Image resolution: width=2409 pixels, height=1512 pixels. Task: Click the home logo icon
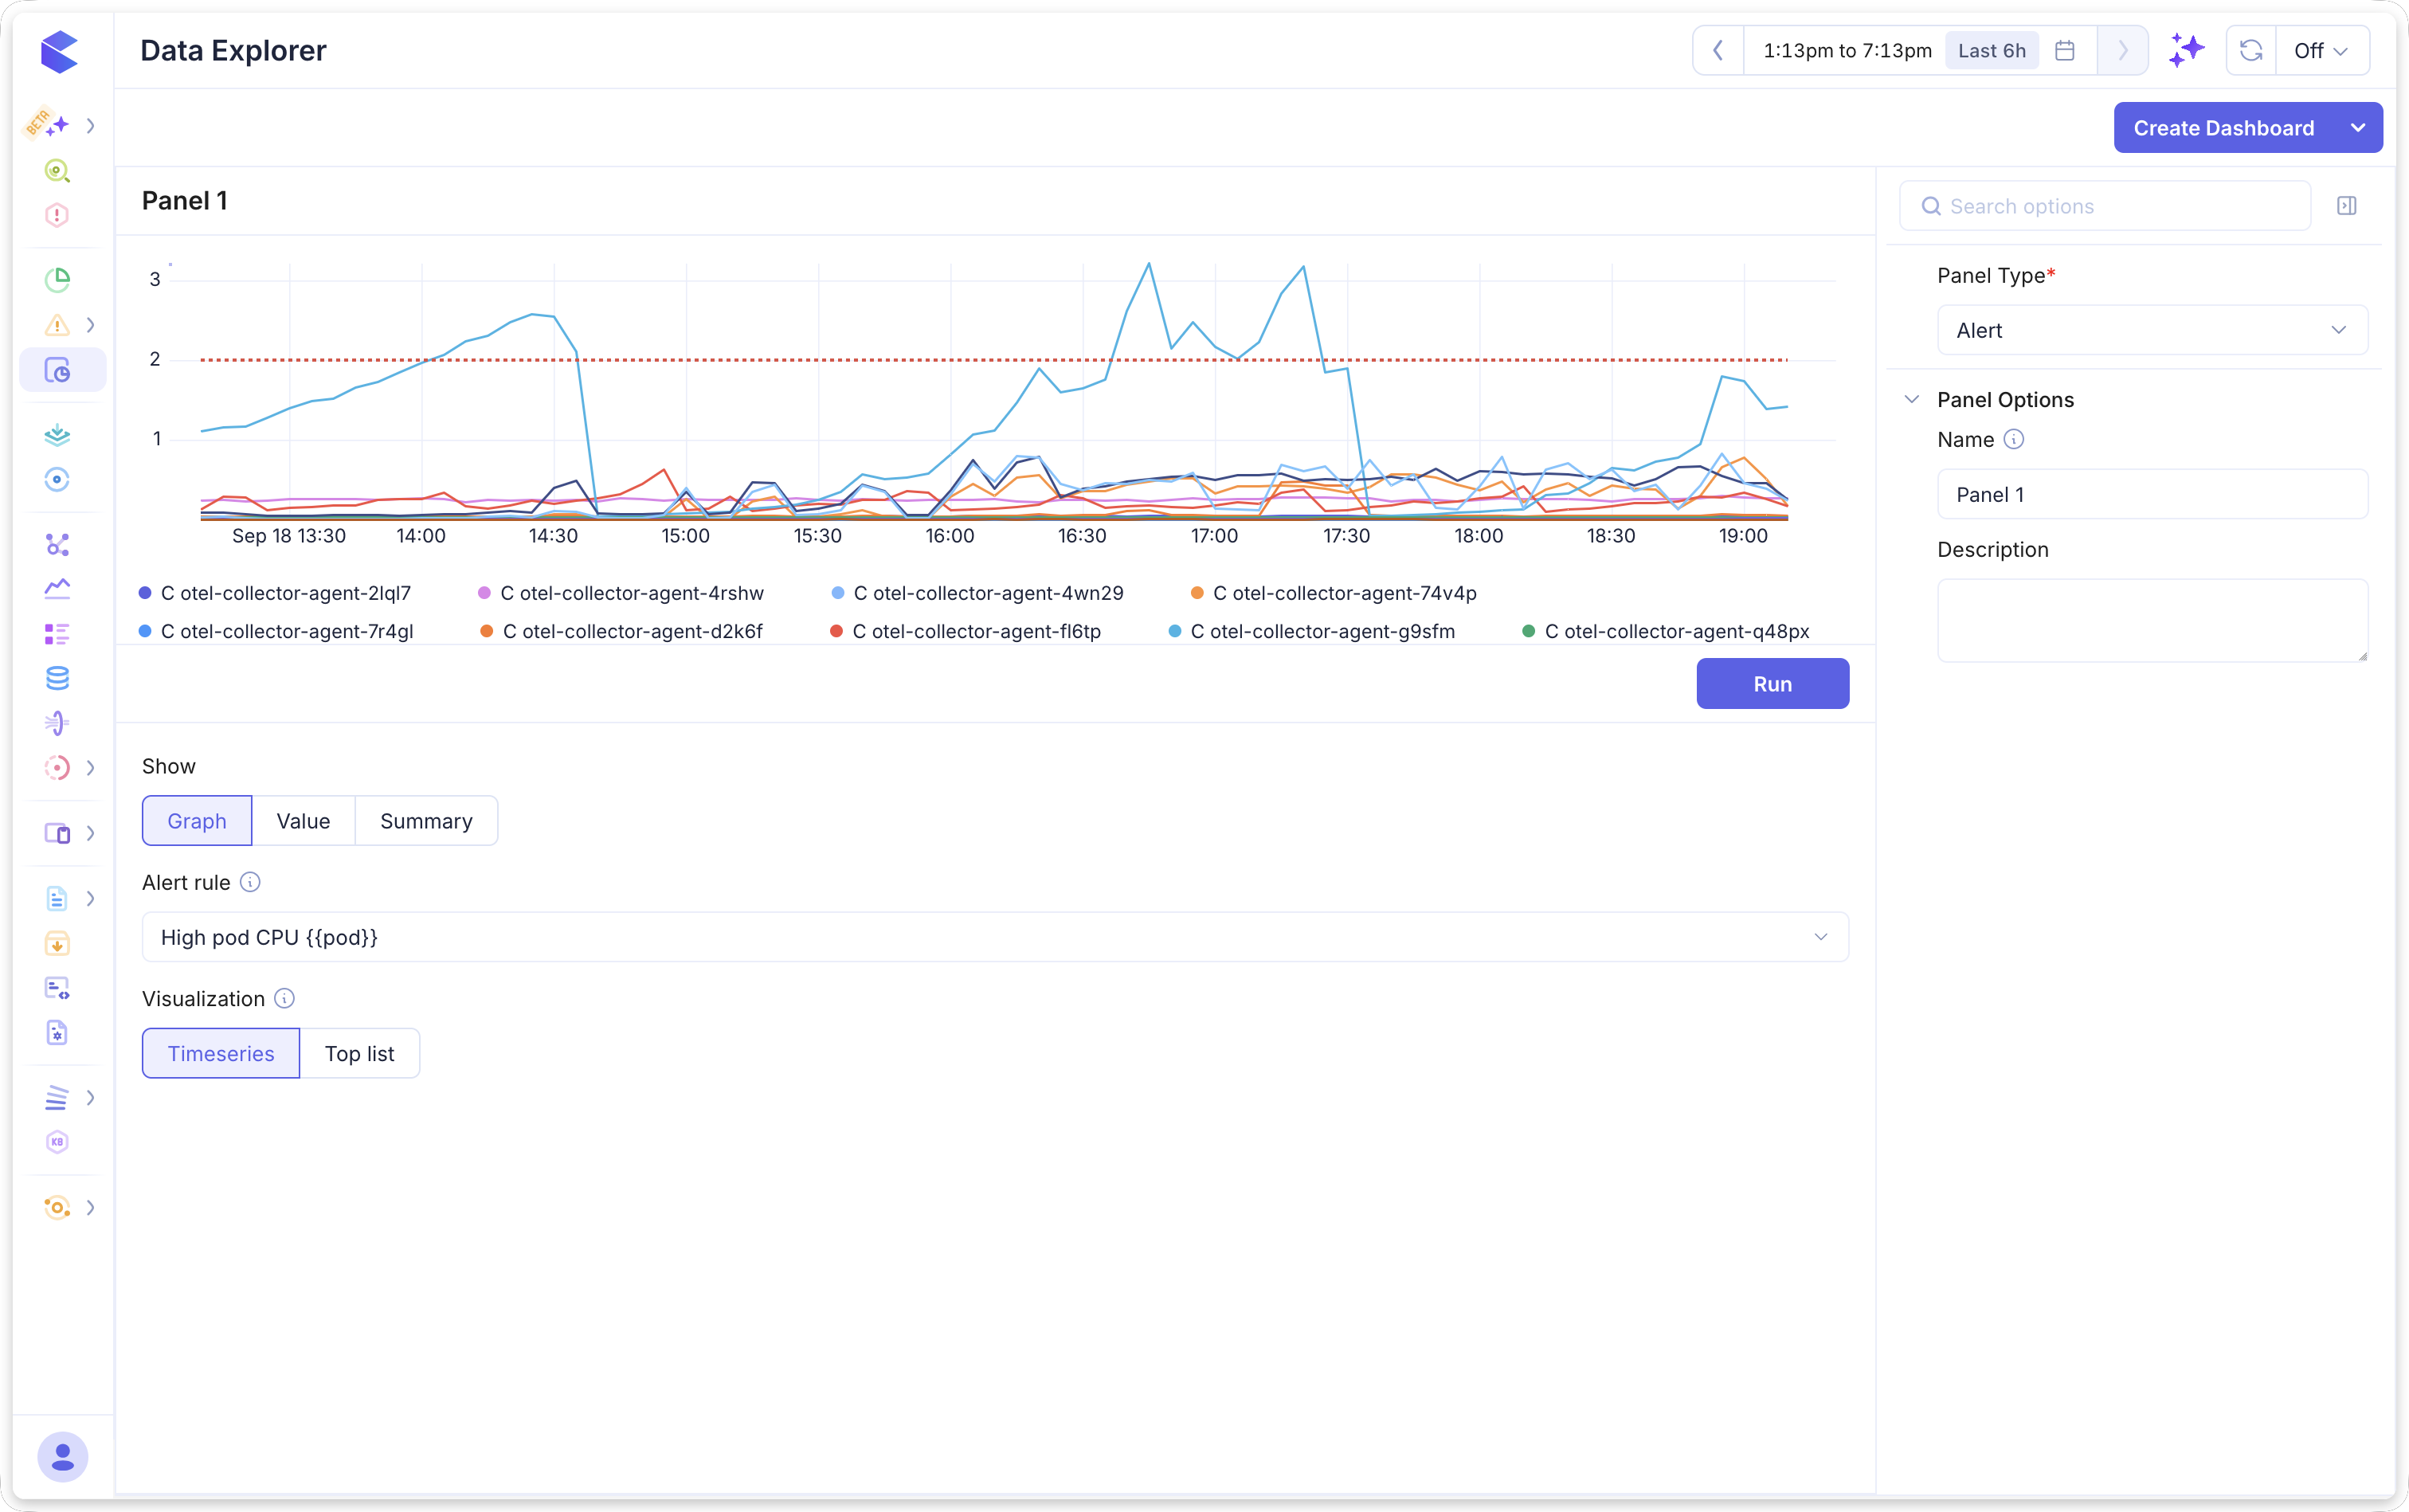(x=59, y=51)
